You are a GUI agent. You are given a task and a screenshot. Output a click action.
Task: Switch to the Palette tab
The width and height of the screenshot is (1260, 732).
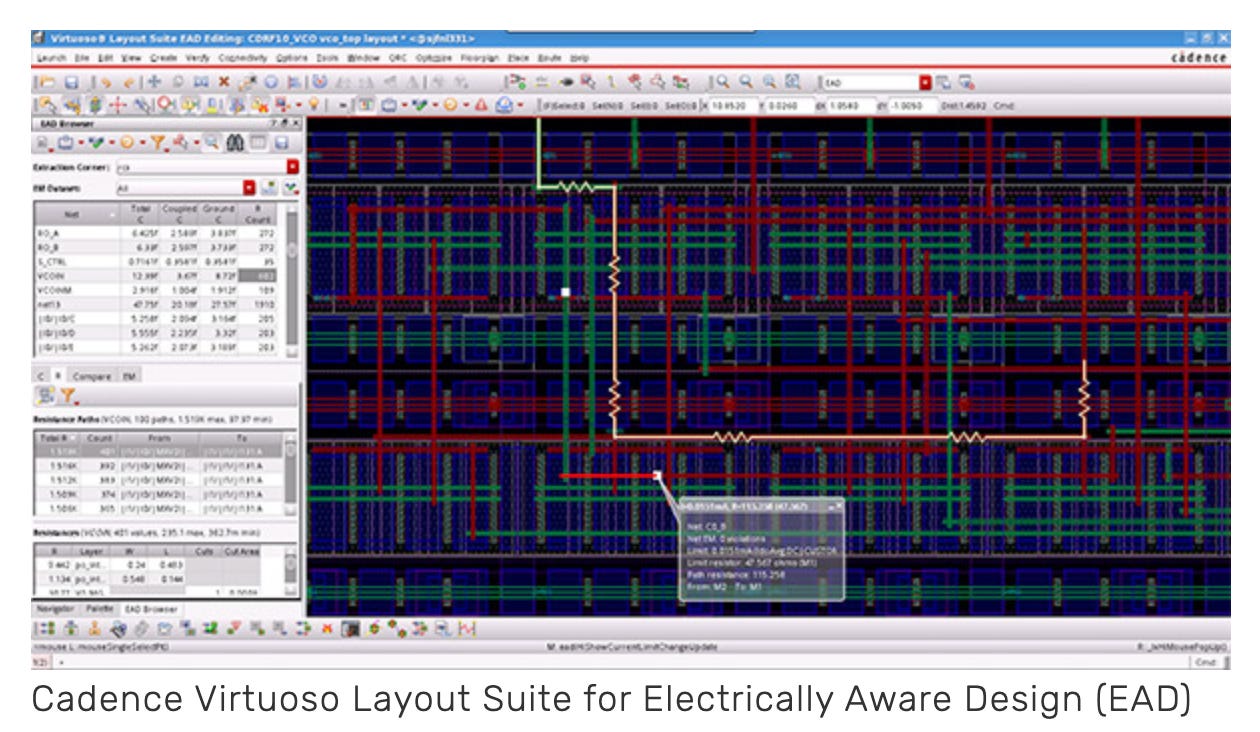[98, 608]
